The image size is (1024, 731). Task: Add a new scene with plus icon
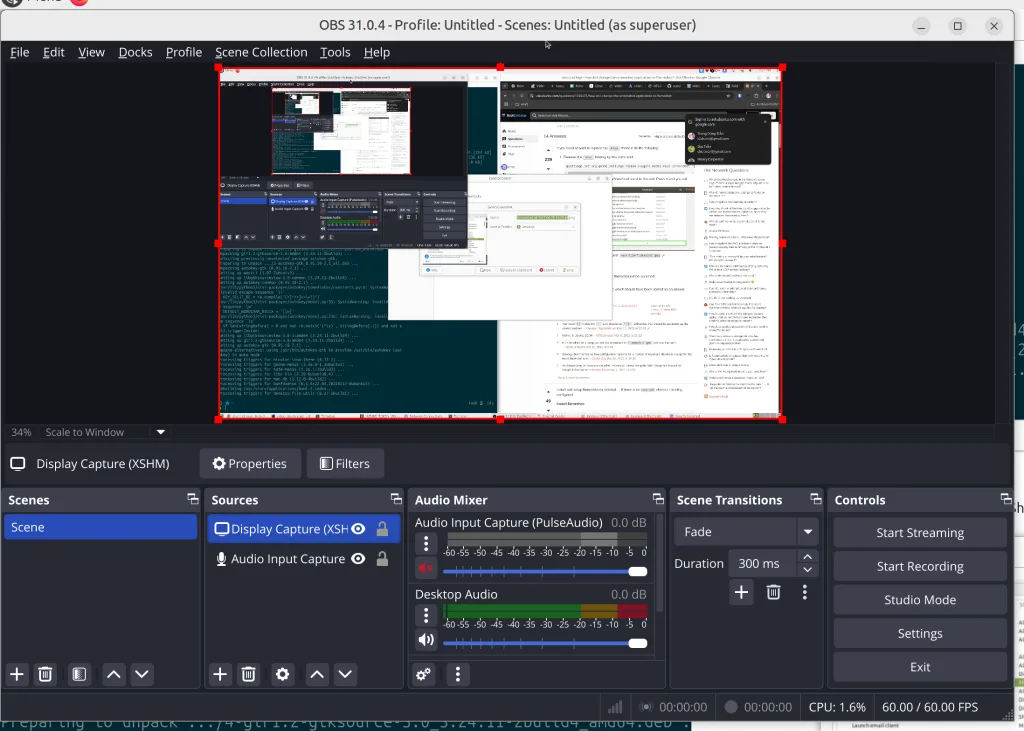click(x=17, y=674)
